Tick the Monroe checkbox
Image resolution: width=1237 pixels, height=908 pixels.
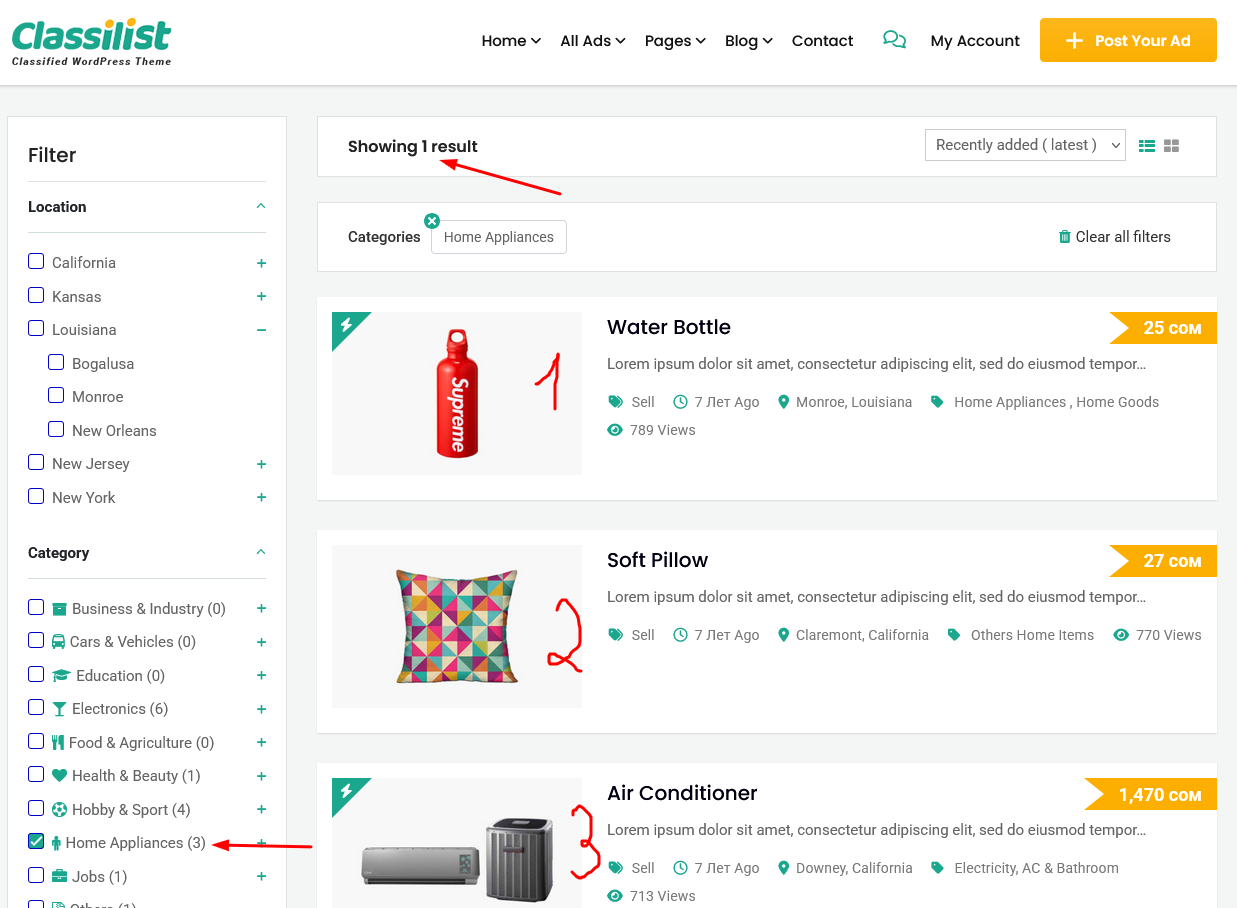56,395
